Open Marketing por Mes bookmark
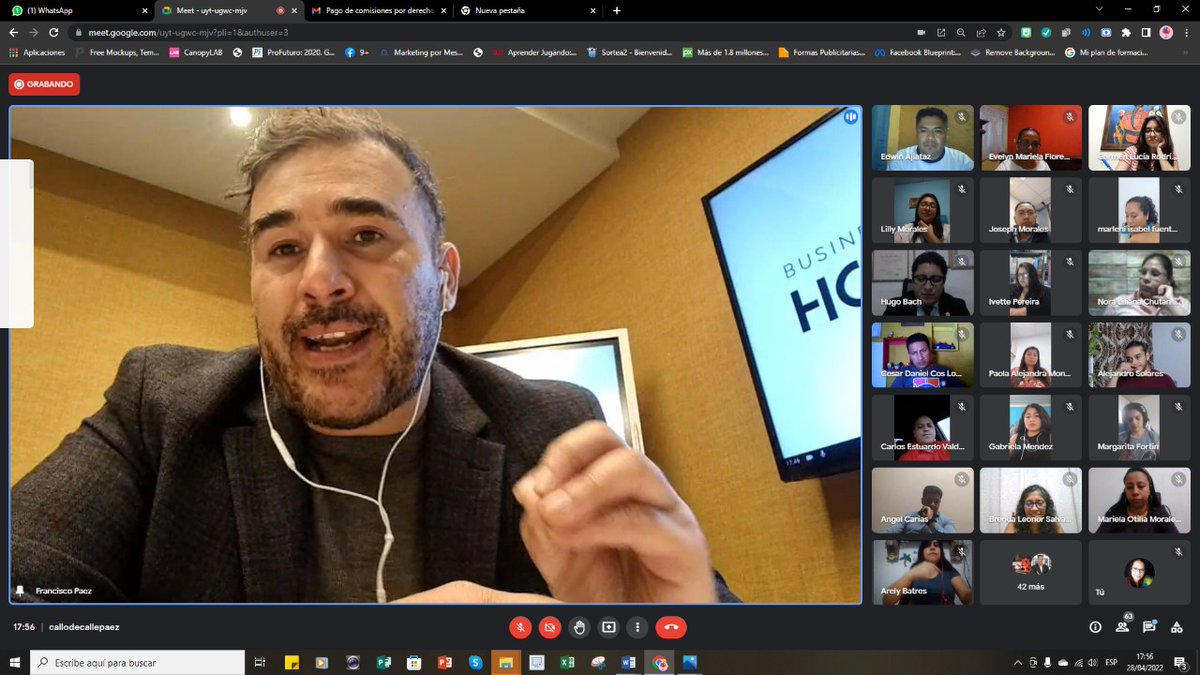Viewport: 1200px width, 675px height. pyautogui.click(x=423, y=52)
